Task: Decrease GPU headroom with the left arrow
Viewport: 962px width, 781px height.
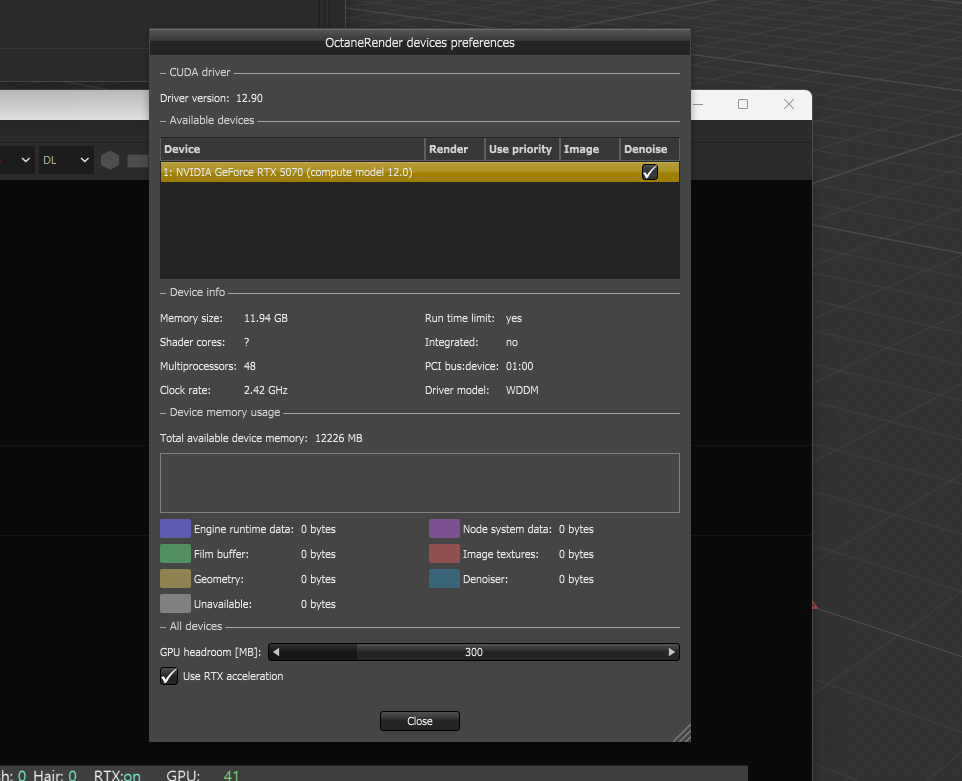Action: [276, 652]
